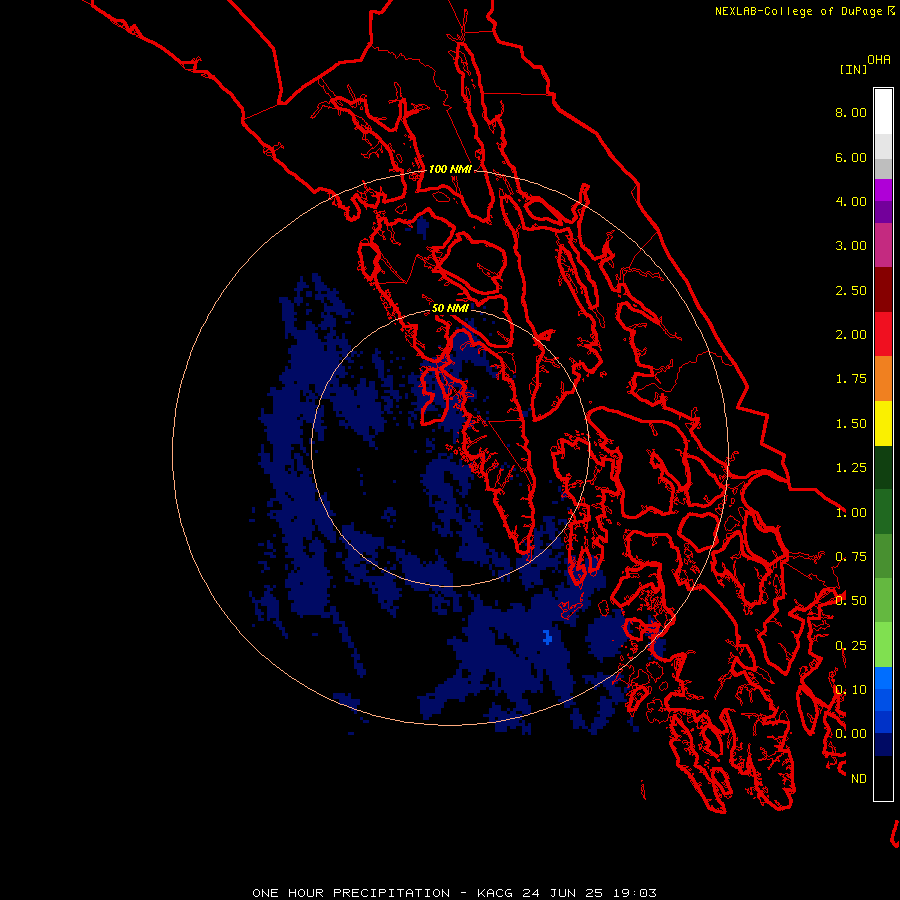Click the orange 1.75 inch legend swatch
Image resolution: width=900 pixels, height=900 pixels.
tap(883, 379)
